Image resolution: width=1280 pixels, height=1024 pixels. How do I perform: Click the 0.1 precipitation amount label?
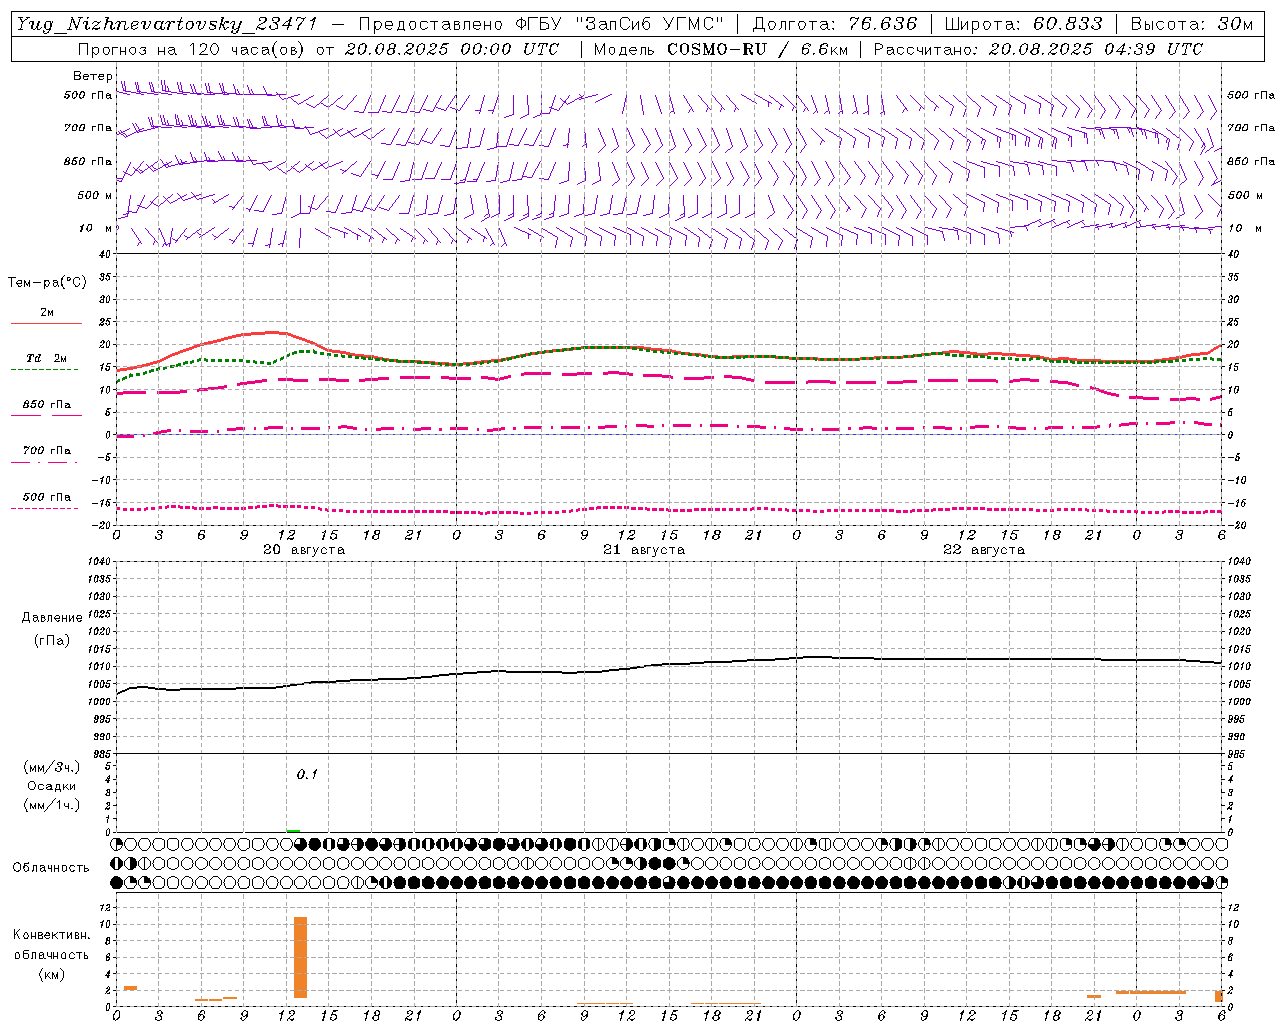click(x=307, y=775)
